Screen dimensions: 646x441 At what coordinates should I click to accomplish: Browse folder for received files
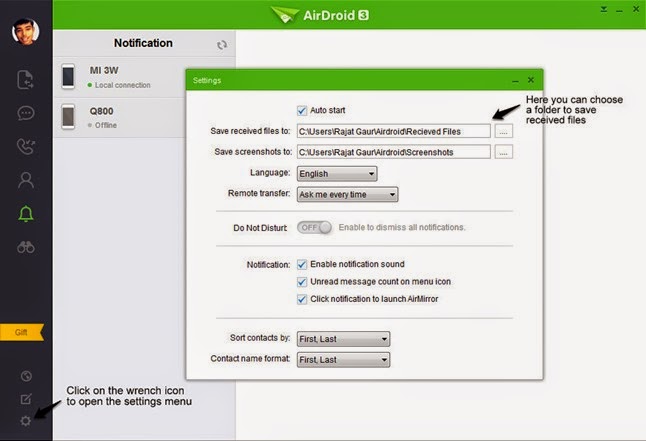tap(503, 131)
